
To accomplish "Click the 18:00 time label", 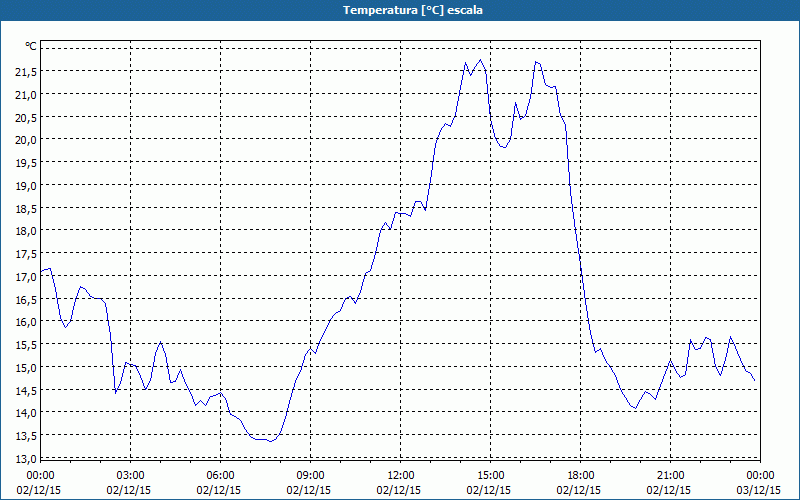I will 581,476.
